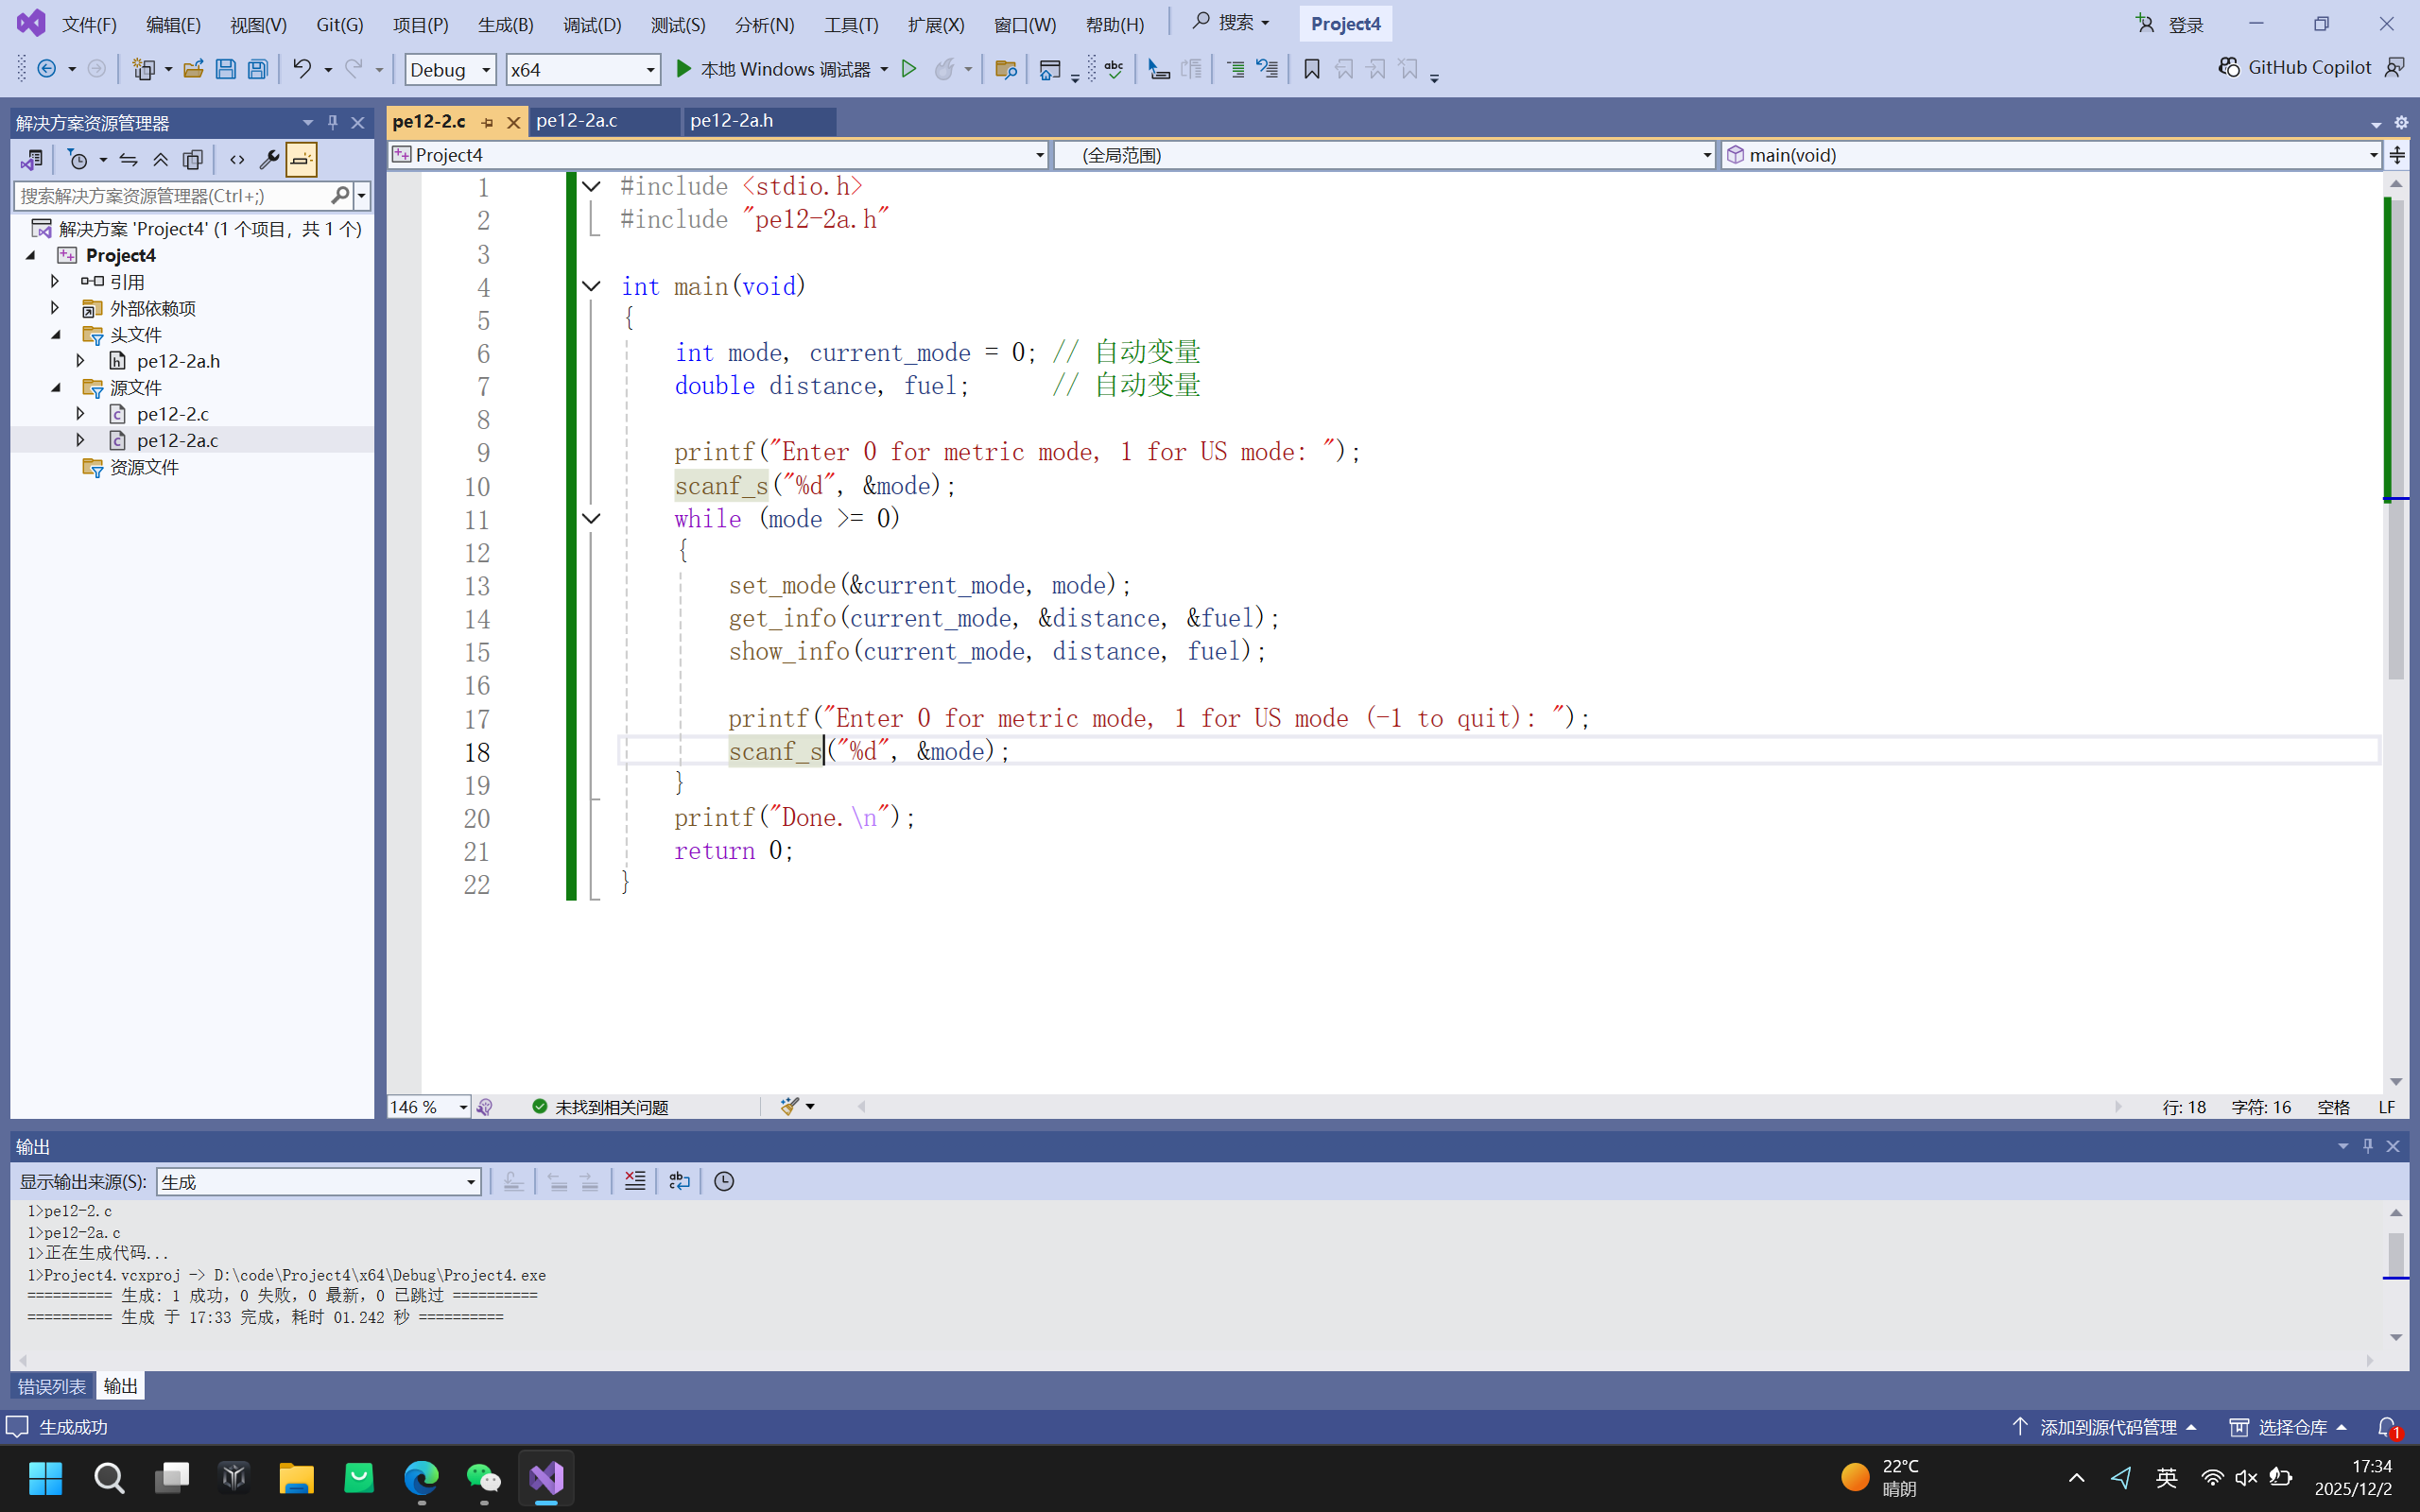Viewport: 2420px width, 1512px height.
Task: Toggle output timestamps with the clock icon
Action: pyautogui.click(x=724, y=1181)
